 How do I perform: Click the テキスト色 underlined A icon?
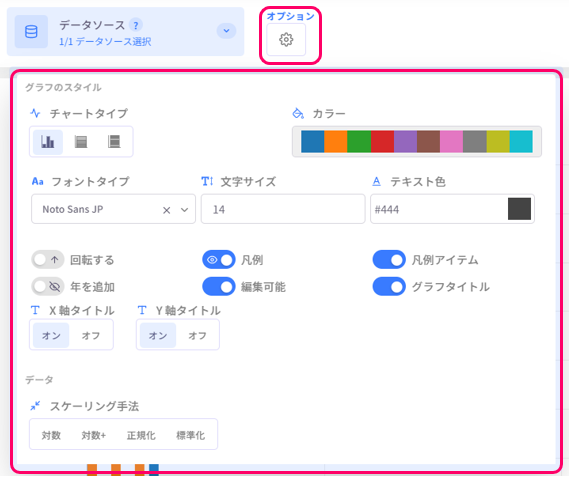pos(377,182)
